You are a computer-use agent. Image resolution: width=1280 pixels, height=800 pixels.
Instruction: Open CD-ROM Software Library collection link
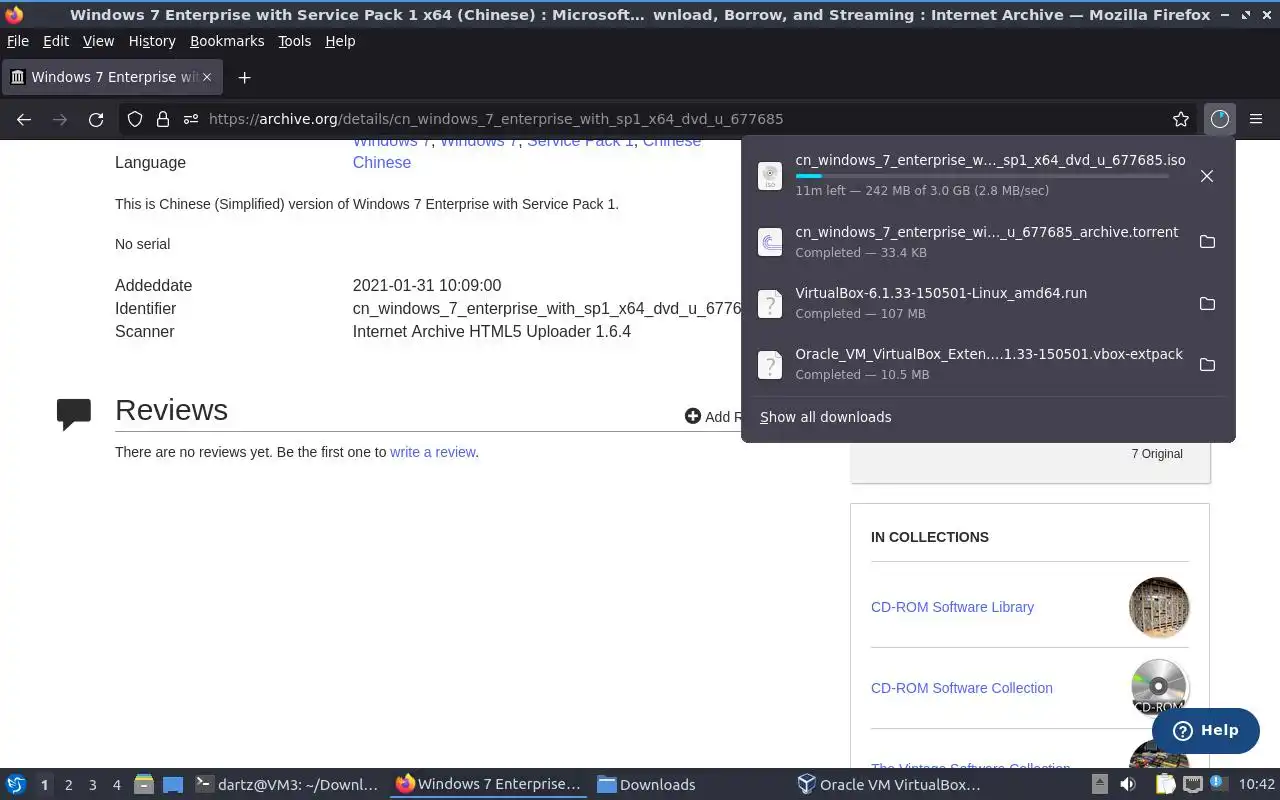952,607
